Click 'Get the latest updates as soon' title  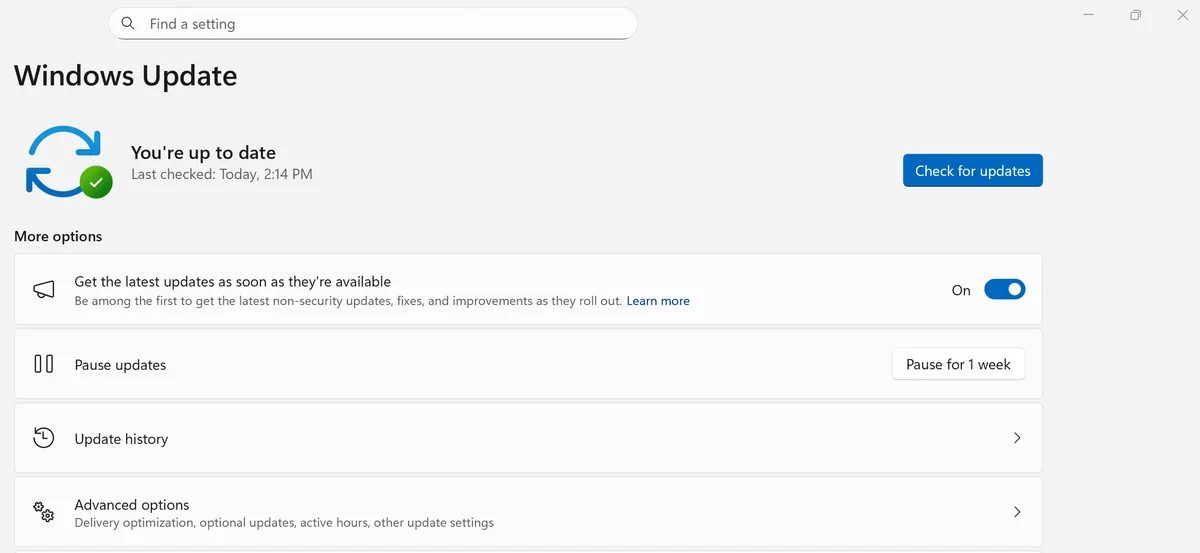click(233, 282)
